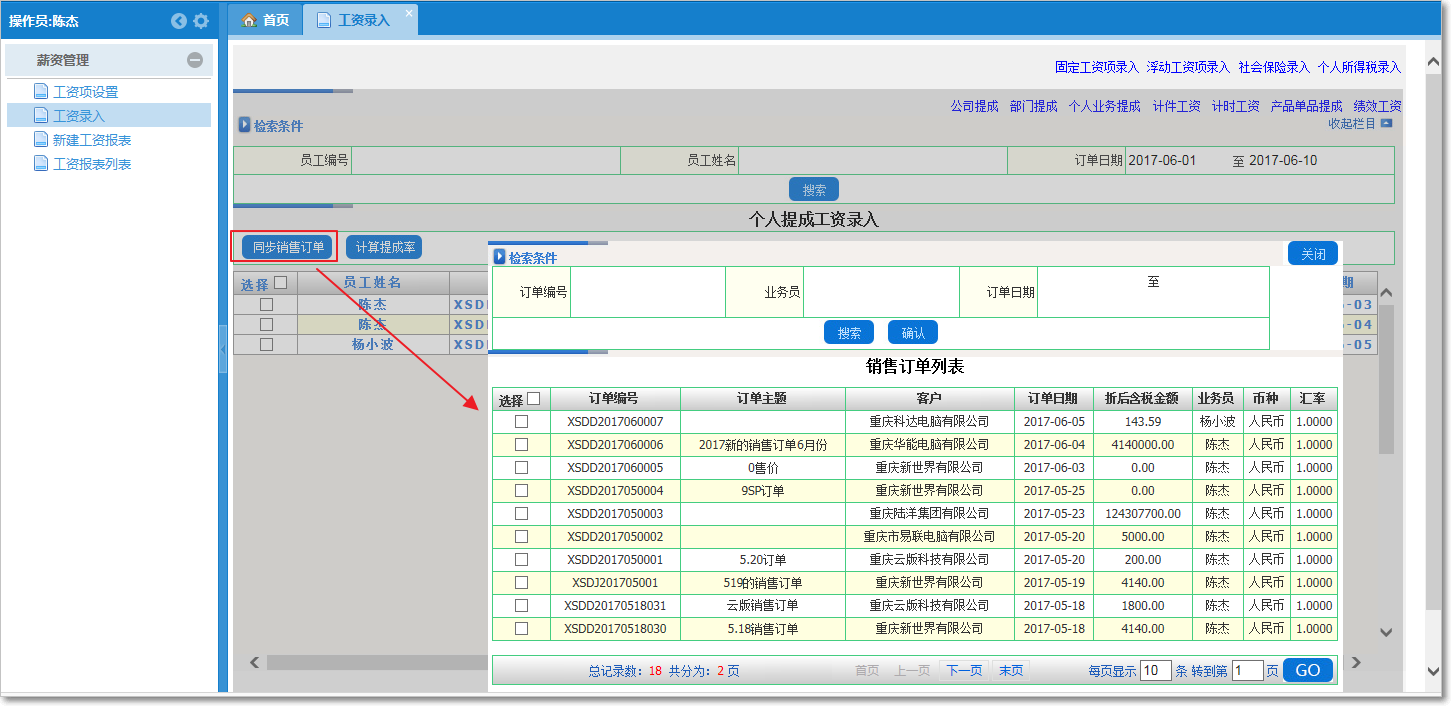Click the document icon next to 工资项设置
Image resolution: width=1451 pixels, height=706 pixels.
39,90
